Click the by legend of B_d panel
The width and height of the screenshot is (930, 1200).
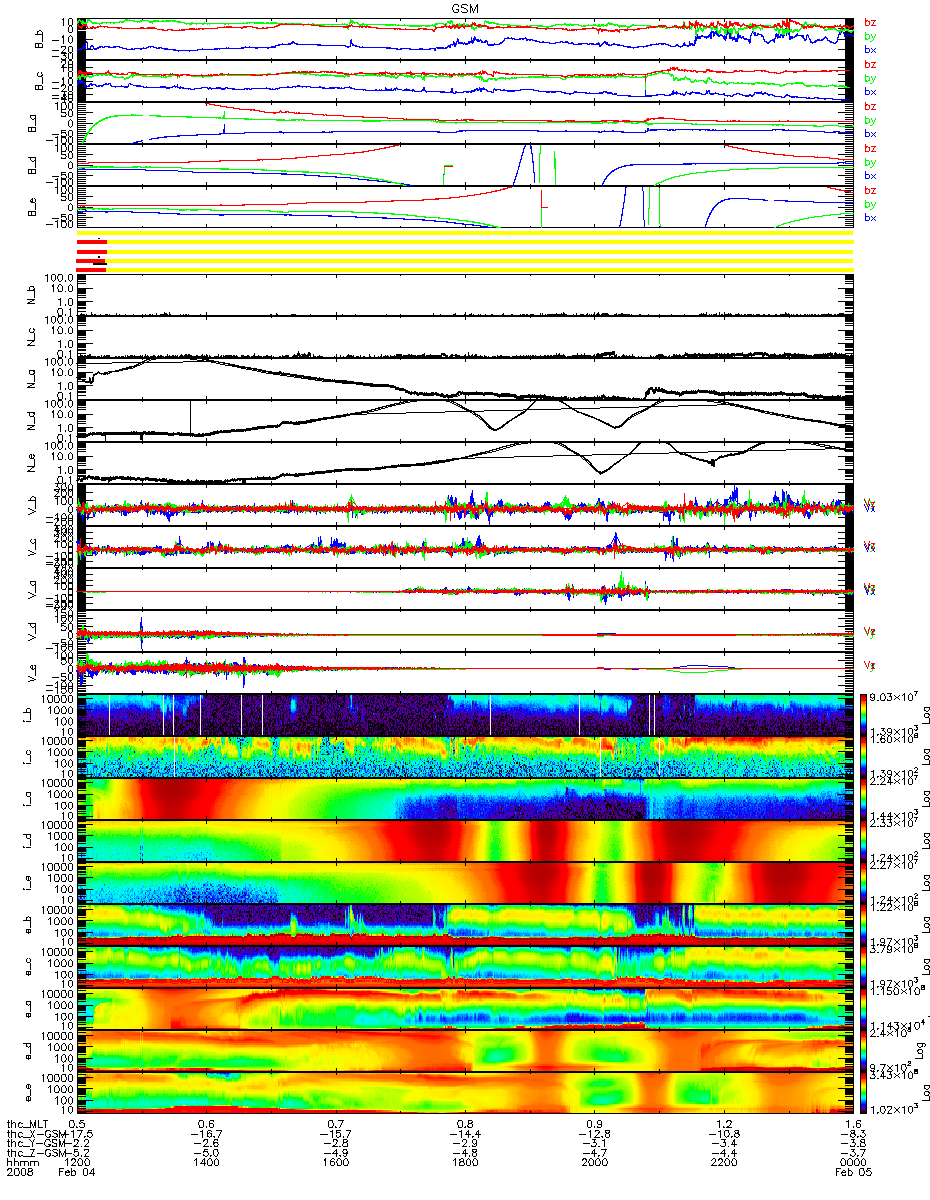tap(869, 162)
